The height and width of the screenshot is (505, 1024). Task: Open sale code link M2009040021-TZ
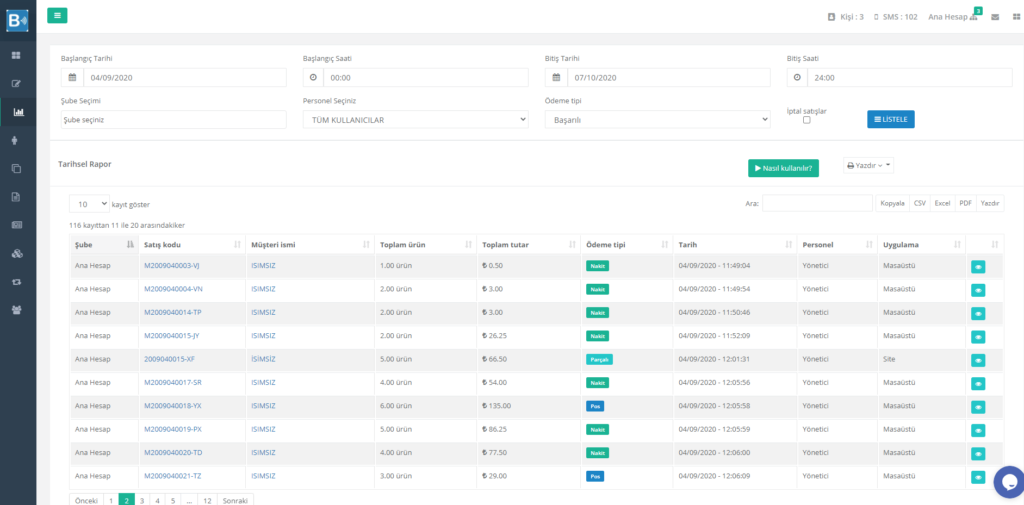tap(173, 476)
